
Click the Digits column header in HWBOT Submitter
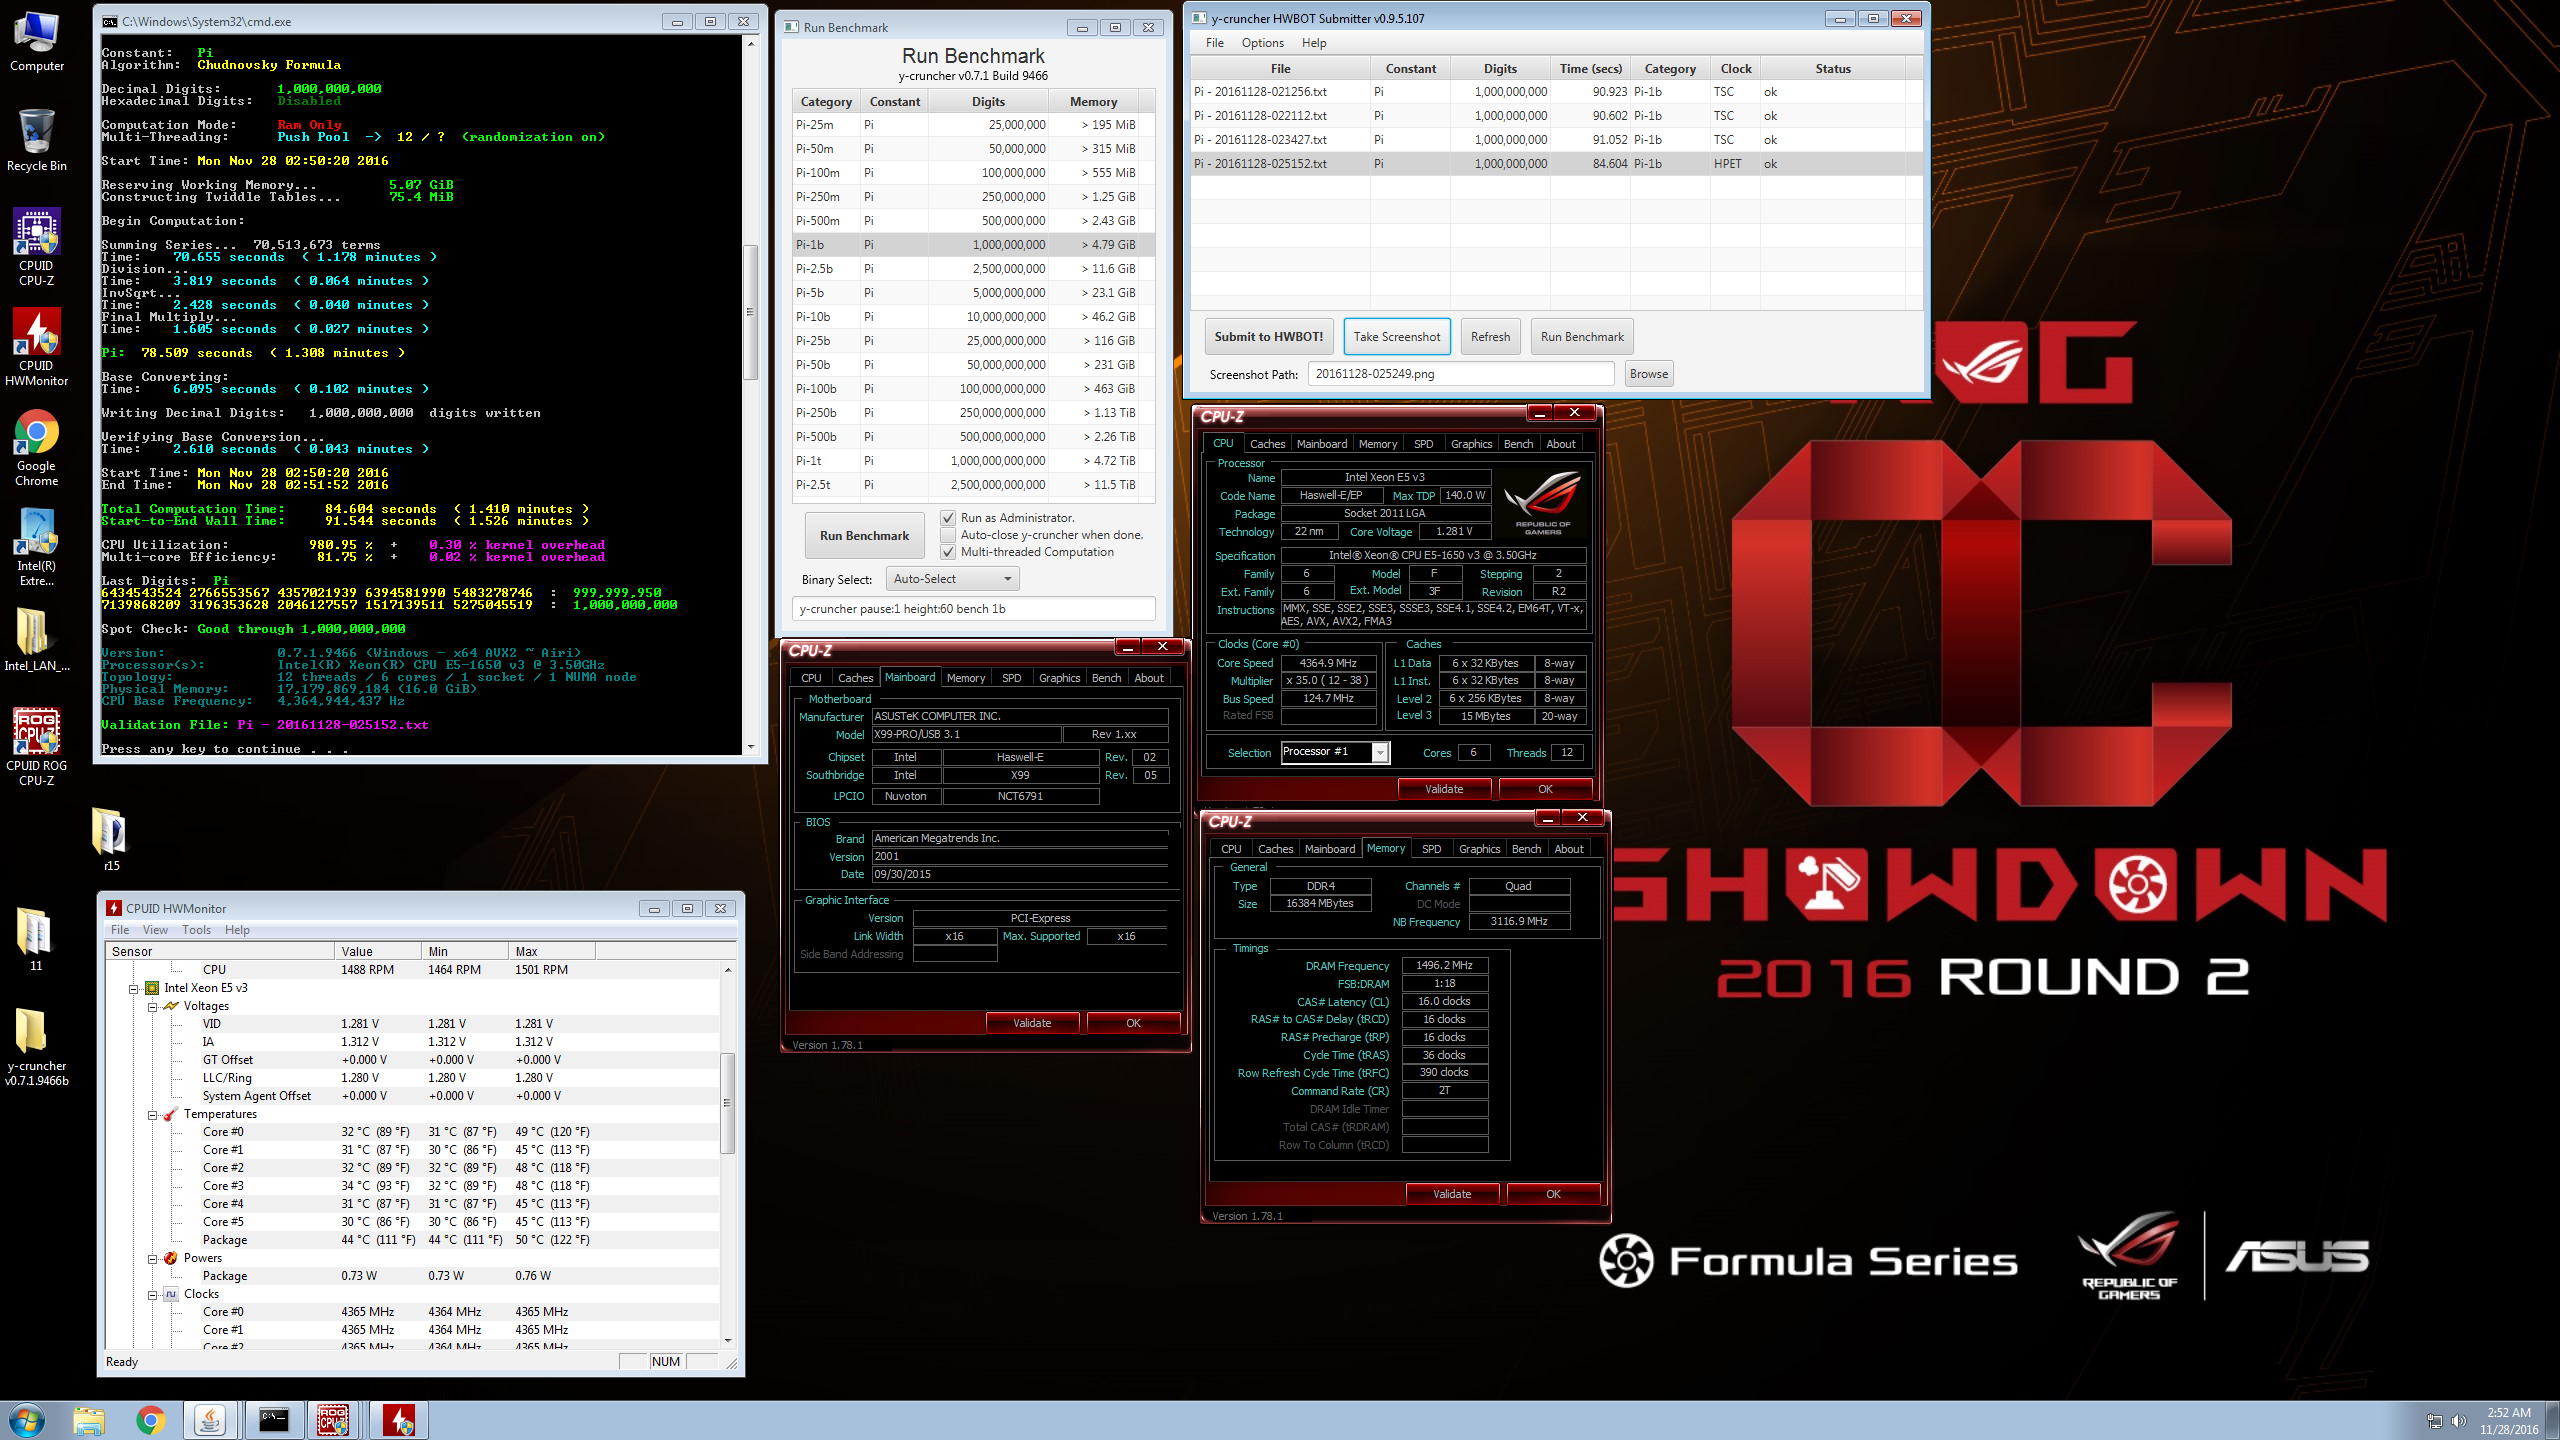pyautogui.click(x=1500, y=69)
